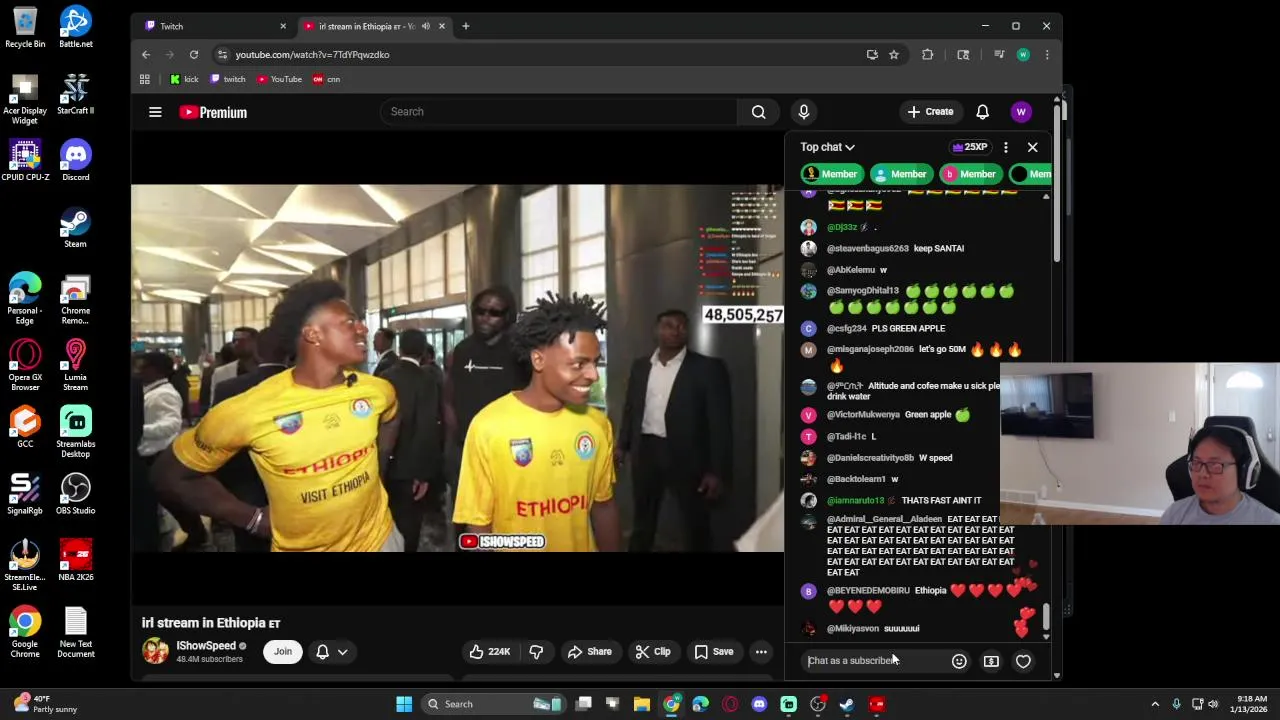Viewport: 1280px width, 720px height.
Task: Click the 25XP chat badge
Action: [x=969, y=147]
